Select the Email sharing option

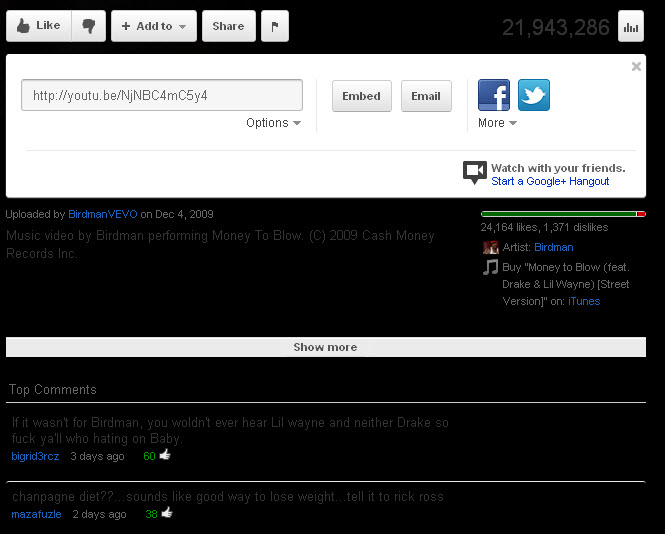(426, 96)
